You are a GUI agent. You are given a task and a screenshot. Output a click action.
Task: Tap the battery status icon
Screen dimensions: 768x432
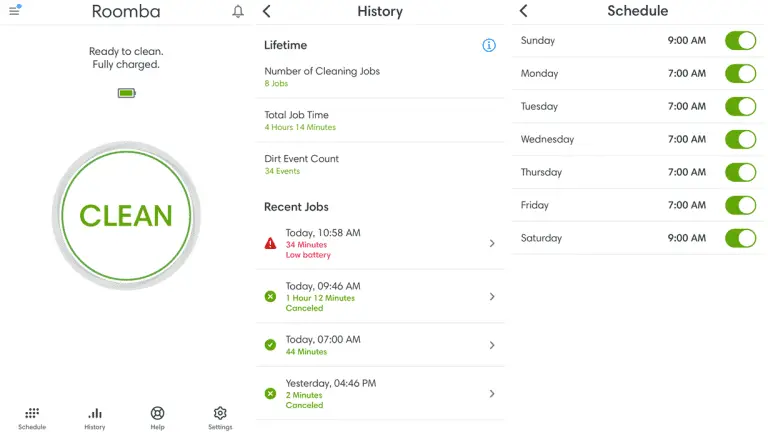tap(126, 93)
